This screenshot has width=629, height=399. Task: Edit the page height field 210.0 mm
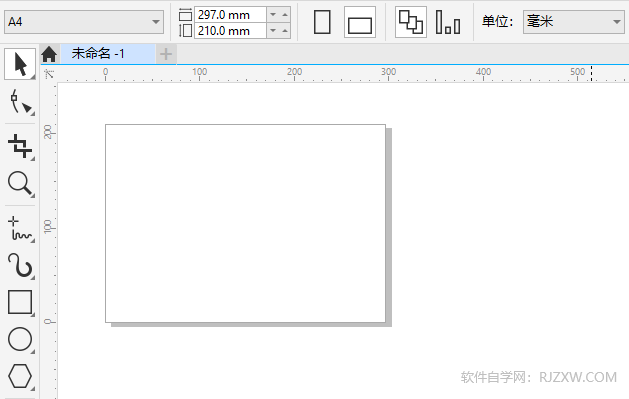tap(230, 31)
